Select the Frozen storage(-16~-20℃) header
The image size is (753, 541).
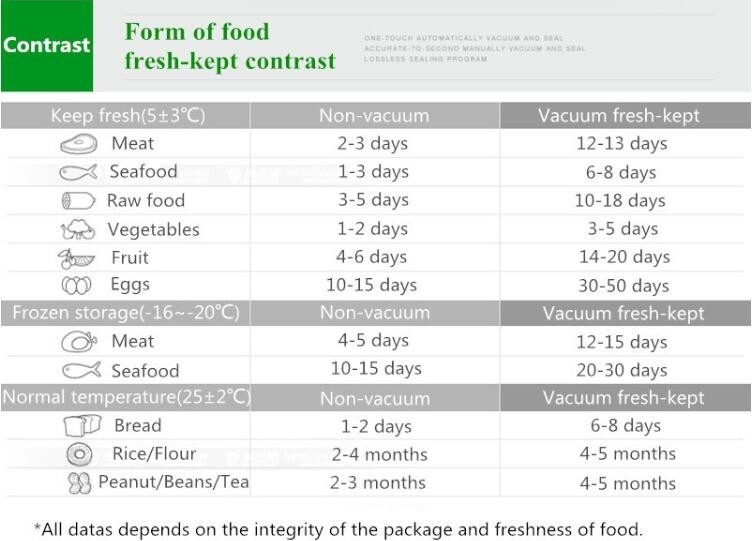pos(126,313)
